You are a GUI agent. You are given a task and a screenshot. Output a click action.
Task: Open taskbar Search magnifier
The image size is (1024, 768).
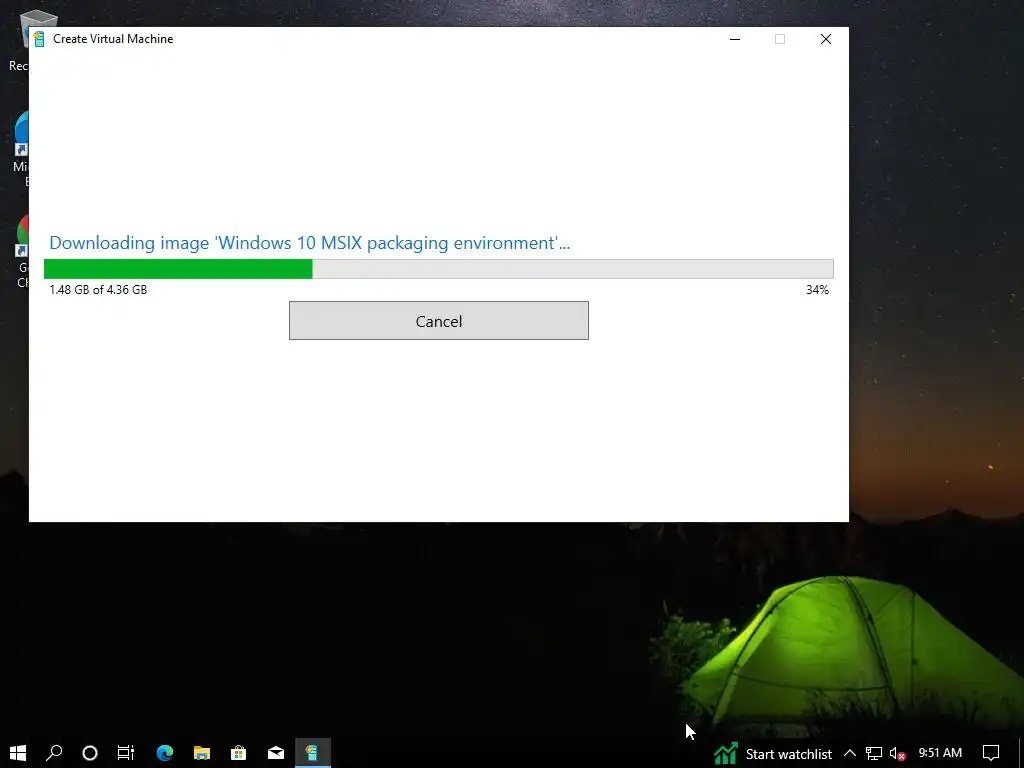[54, 753]
